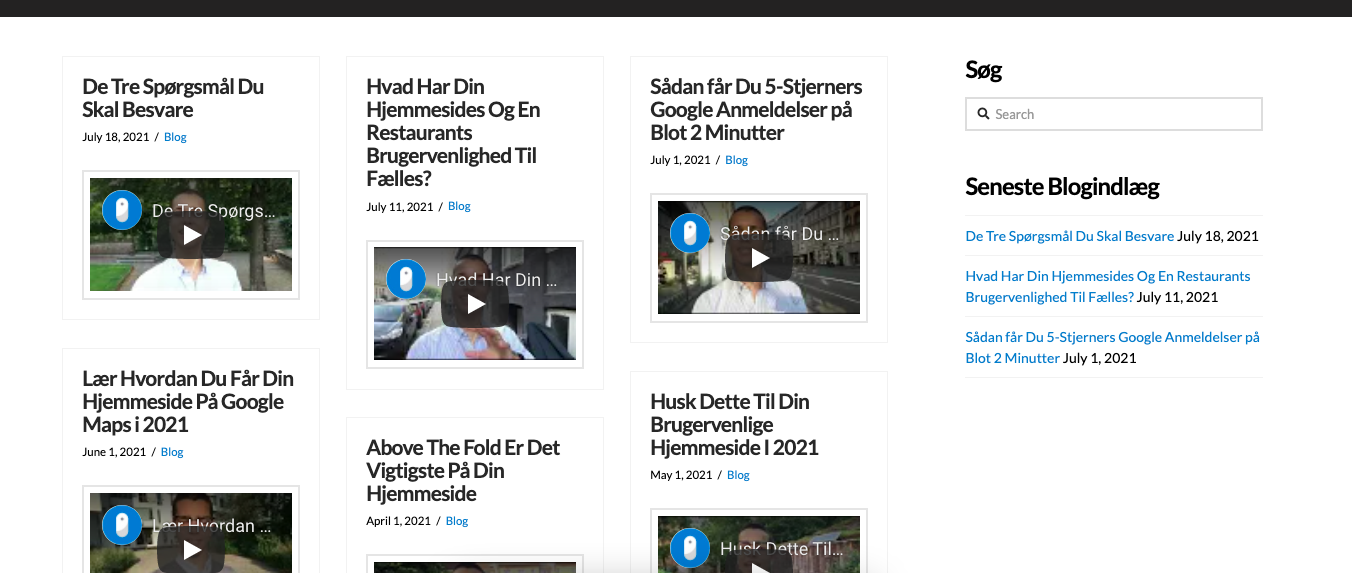Open post Husk Dette Til Din Brugervenlige Hjemmeside
Screen dimensions: 1352x573
coord(734,424)
